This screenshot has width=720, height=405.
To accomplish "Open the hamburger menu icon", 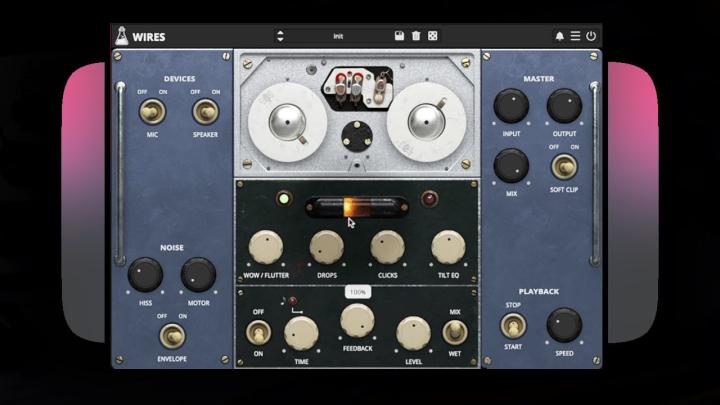I will [x=575, y=36].
